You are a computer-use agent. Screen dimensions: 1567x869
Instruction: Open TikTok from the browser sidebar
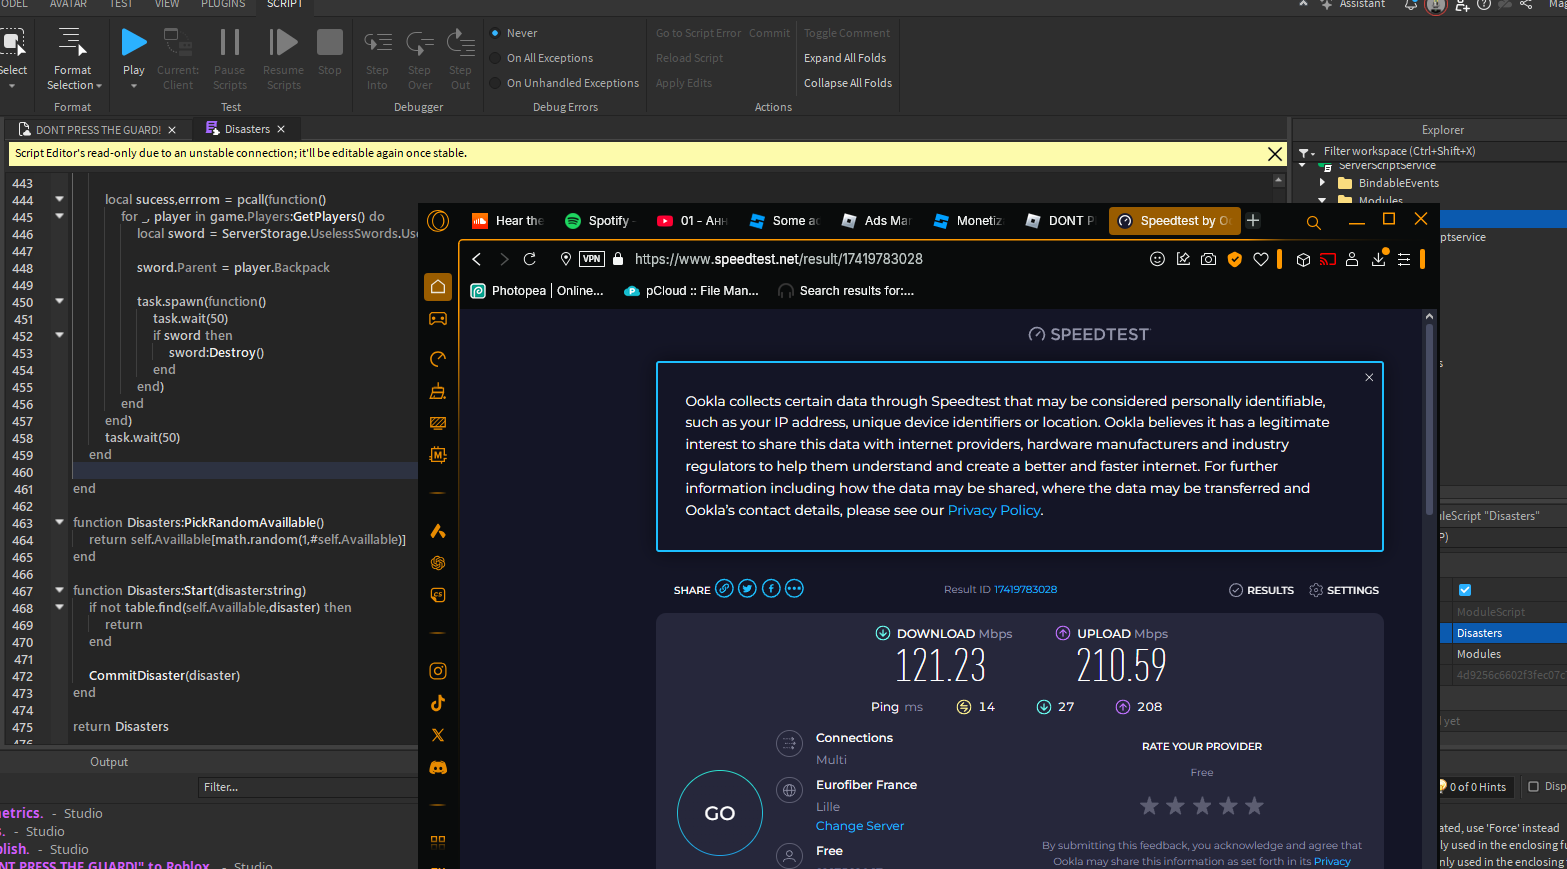click(437, 703)
